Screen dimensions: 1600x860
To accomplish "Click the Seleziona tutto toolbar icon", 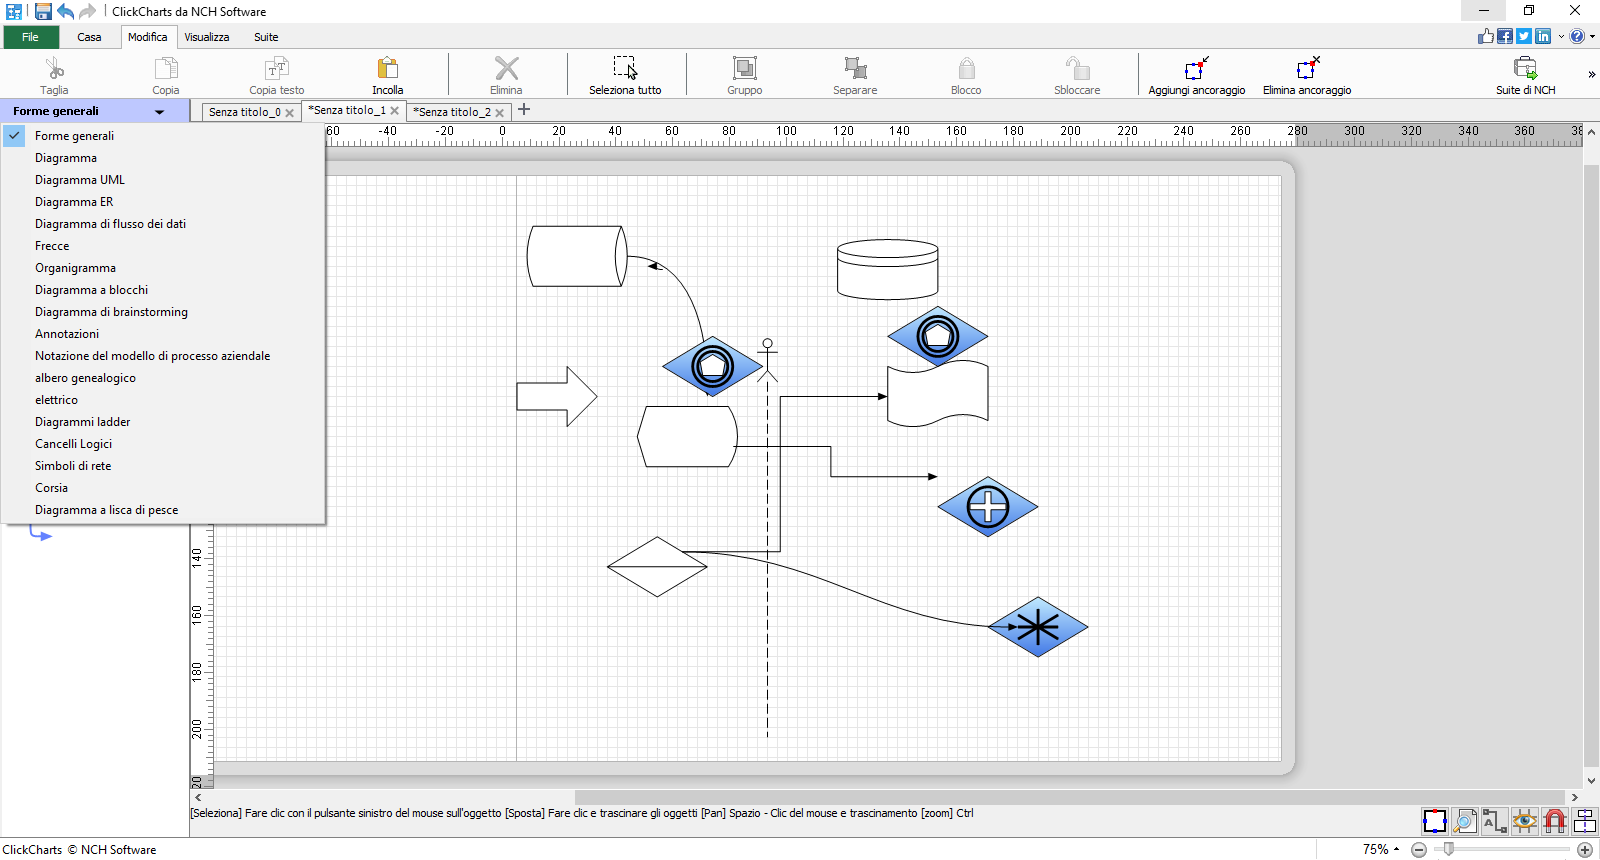I will click(625, 68).
